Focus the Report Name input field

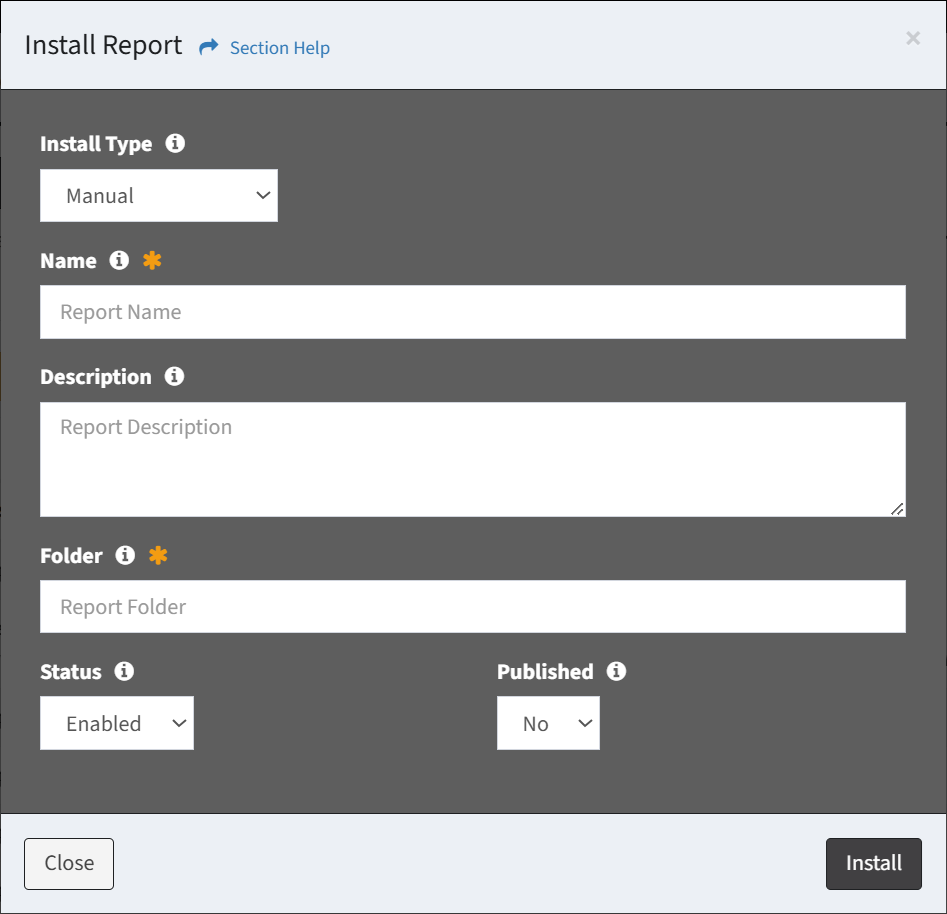[x=472, y=312]
